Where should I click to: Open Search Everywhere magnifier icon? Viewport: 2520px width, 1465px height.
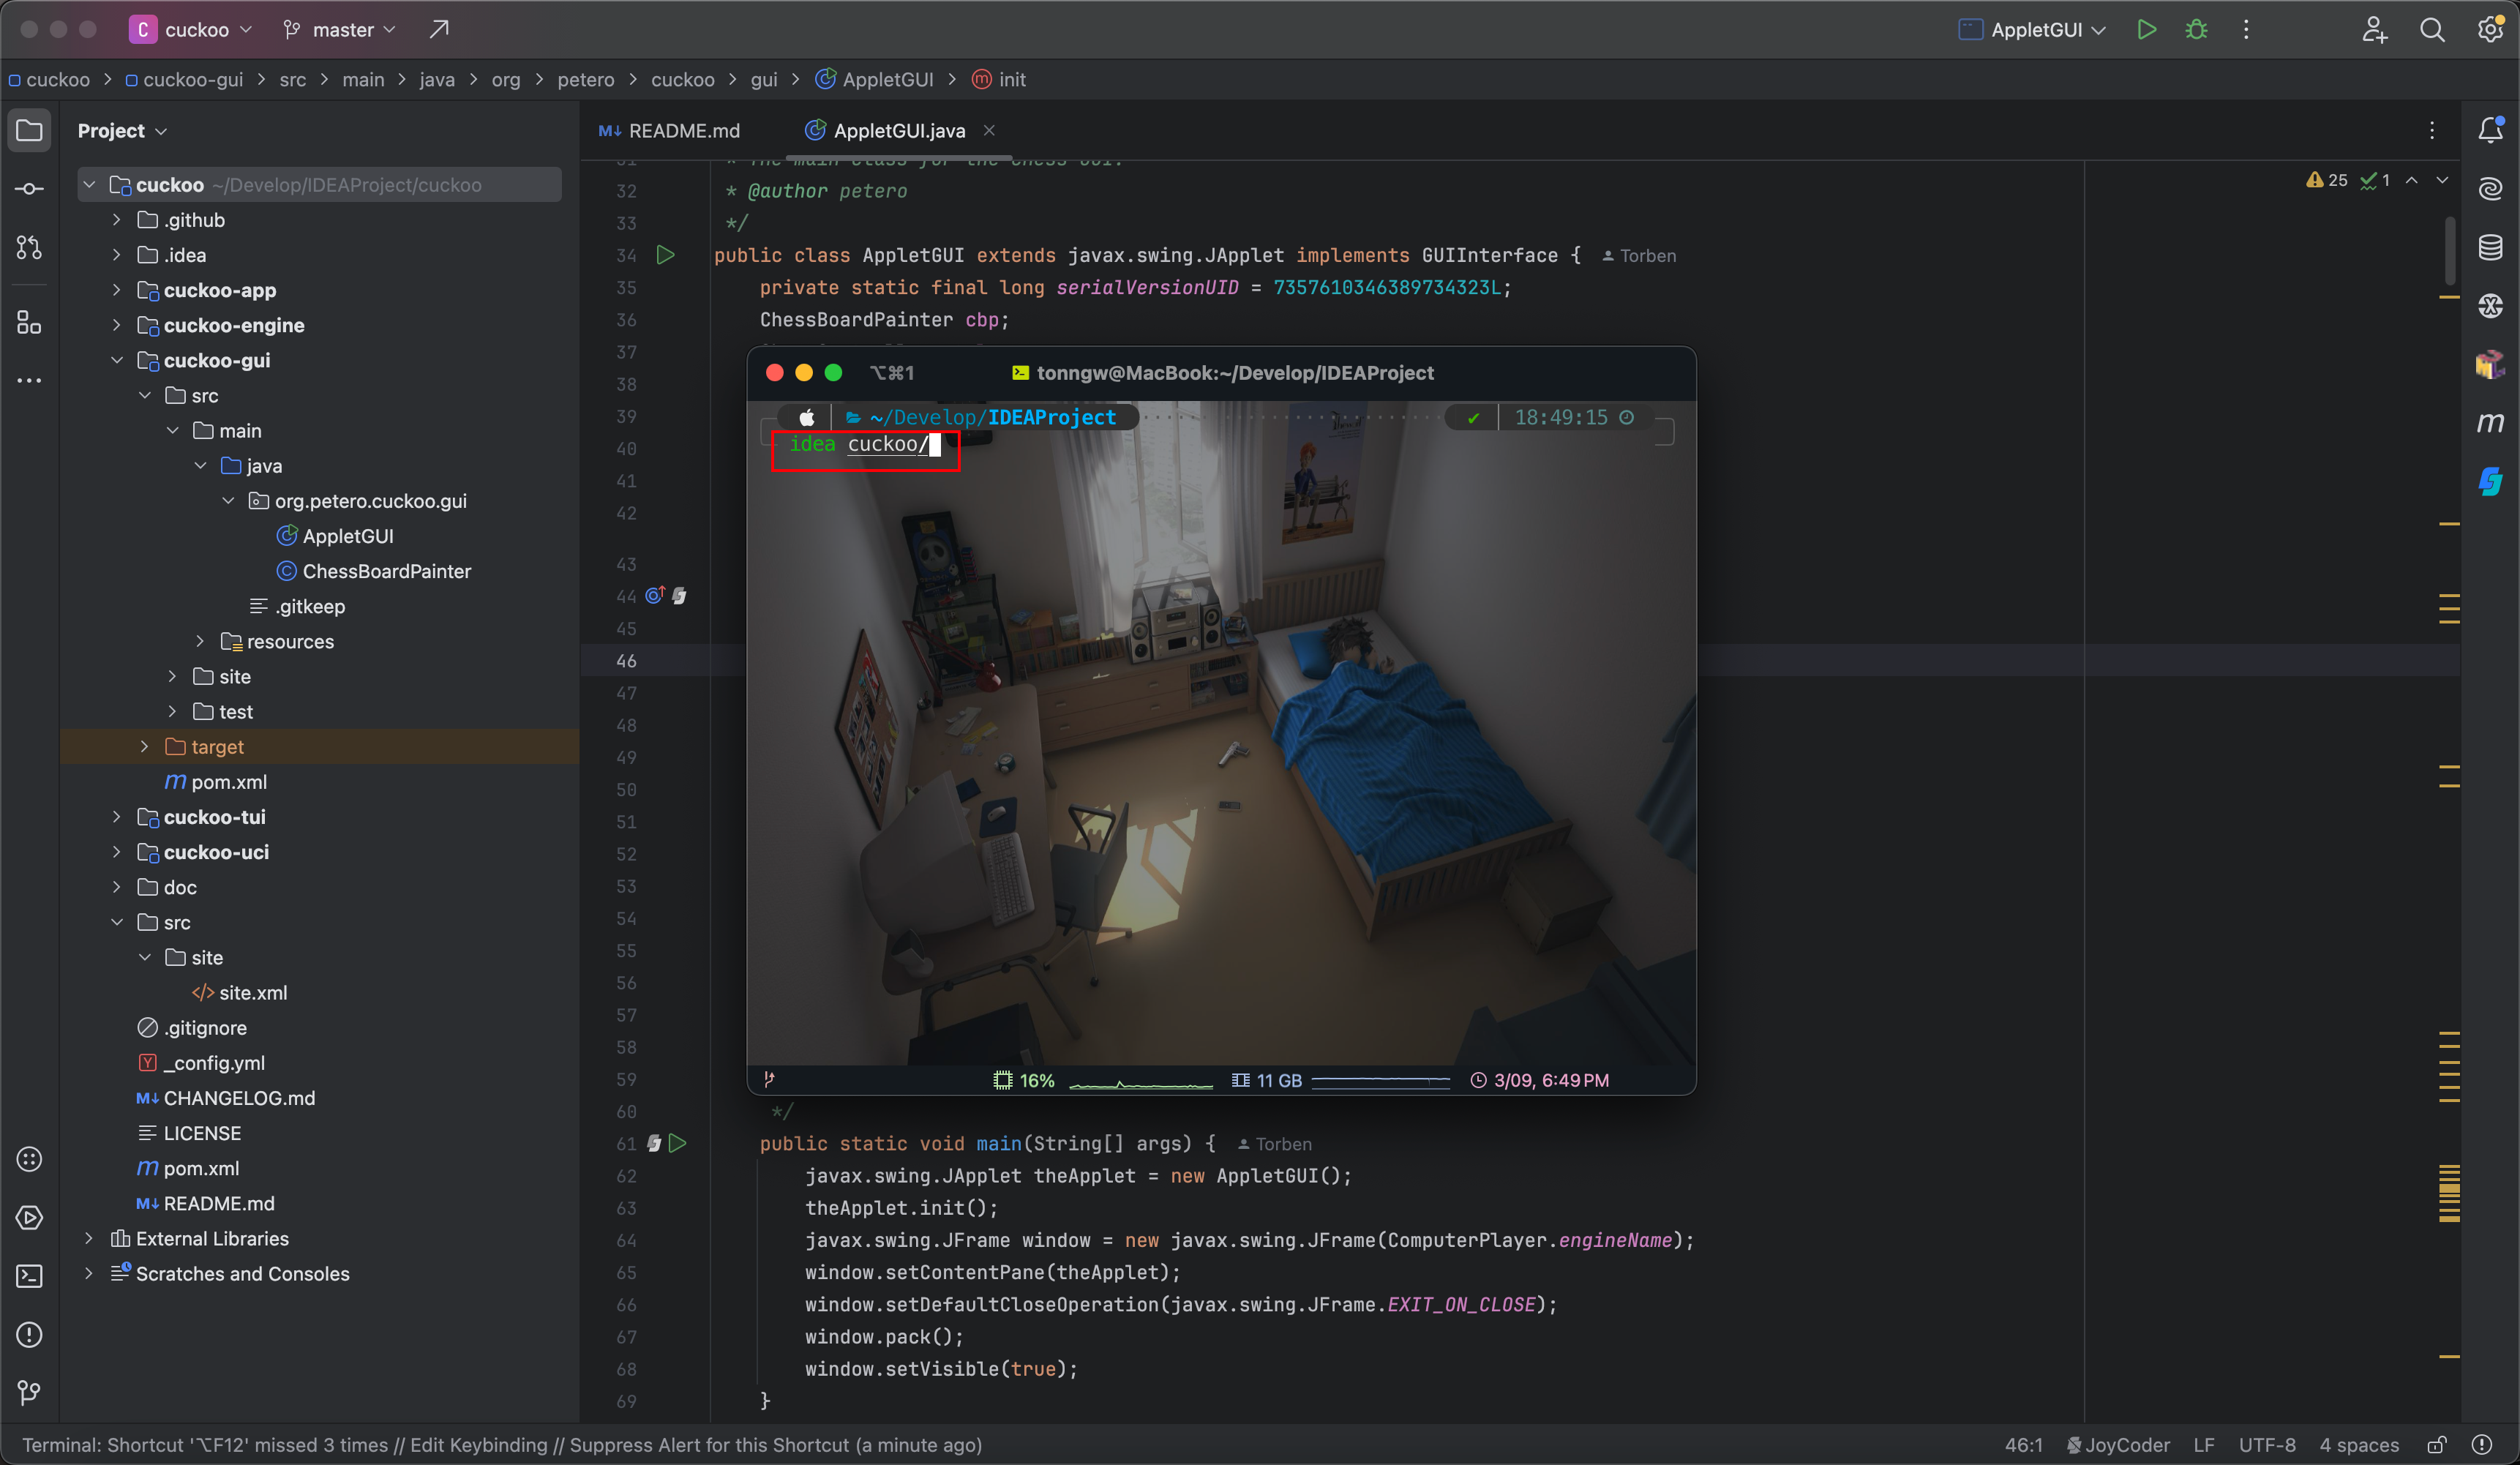[x=2432, y=30]
